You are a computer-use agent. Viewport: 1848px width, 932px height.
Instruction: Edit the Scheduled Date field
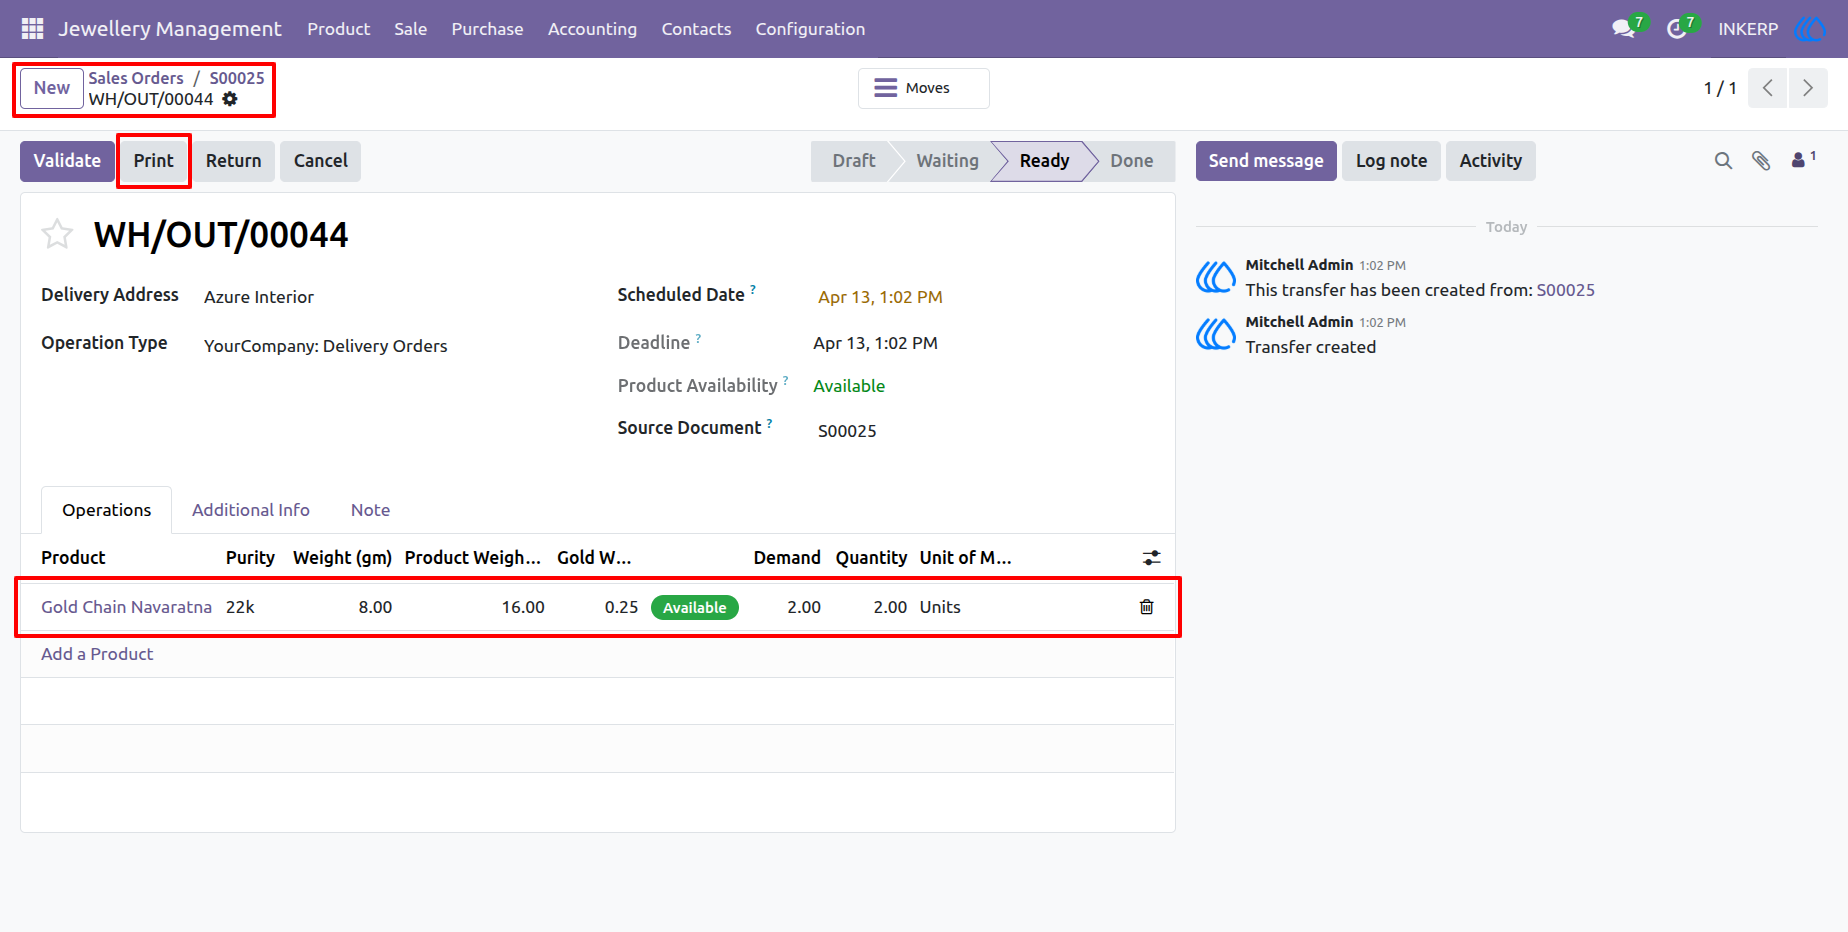pyautogui.click(x=880, y=297)
